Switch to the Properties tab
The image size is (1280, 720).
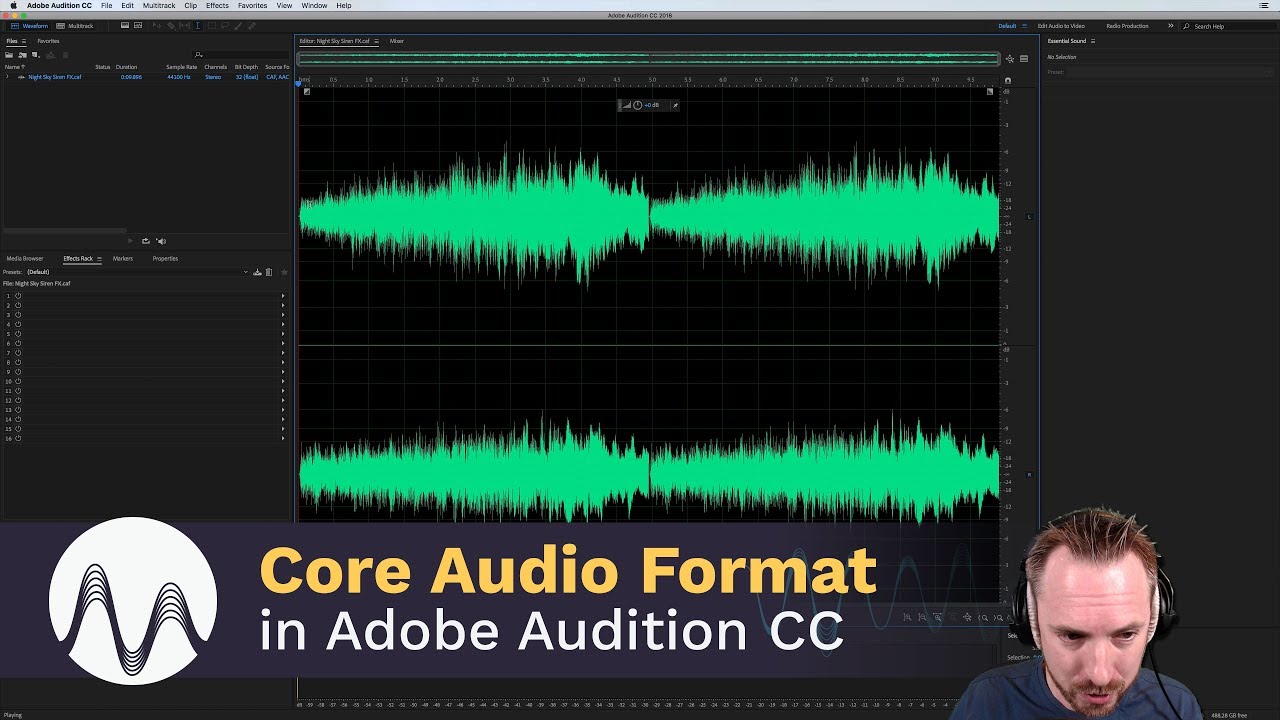click(165, 258)
